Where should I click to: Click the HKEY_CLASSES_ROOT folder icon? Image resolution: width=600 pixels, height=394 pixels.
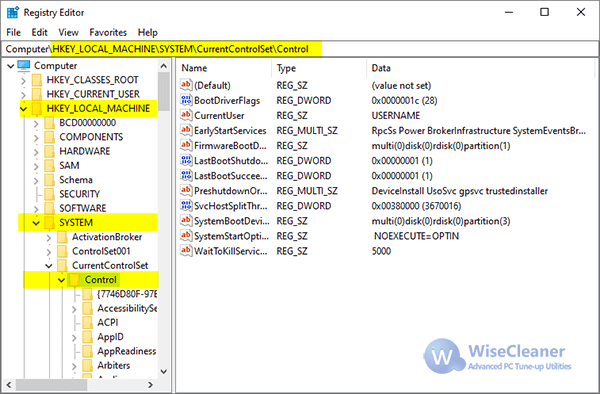37,80
